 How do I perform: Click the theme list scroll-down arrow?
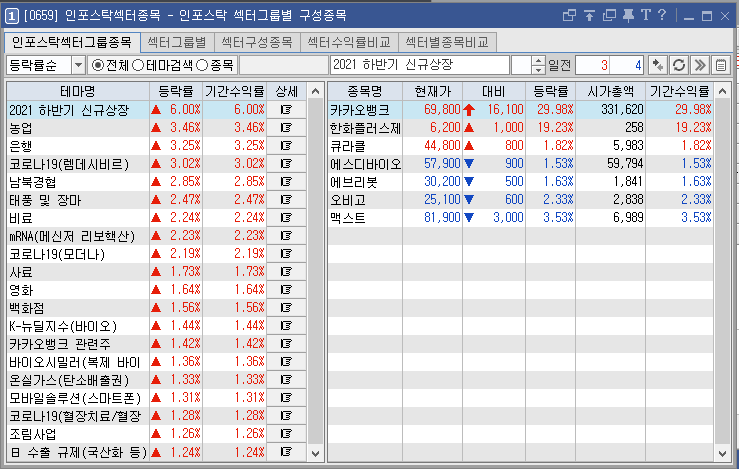(315, 453)
